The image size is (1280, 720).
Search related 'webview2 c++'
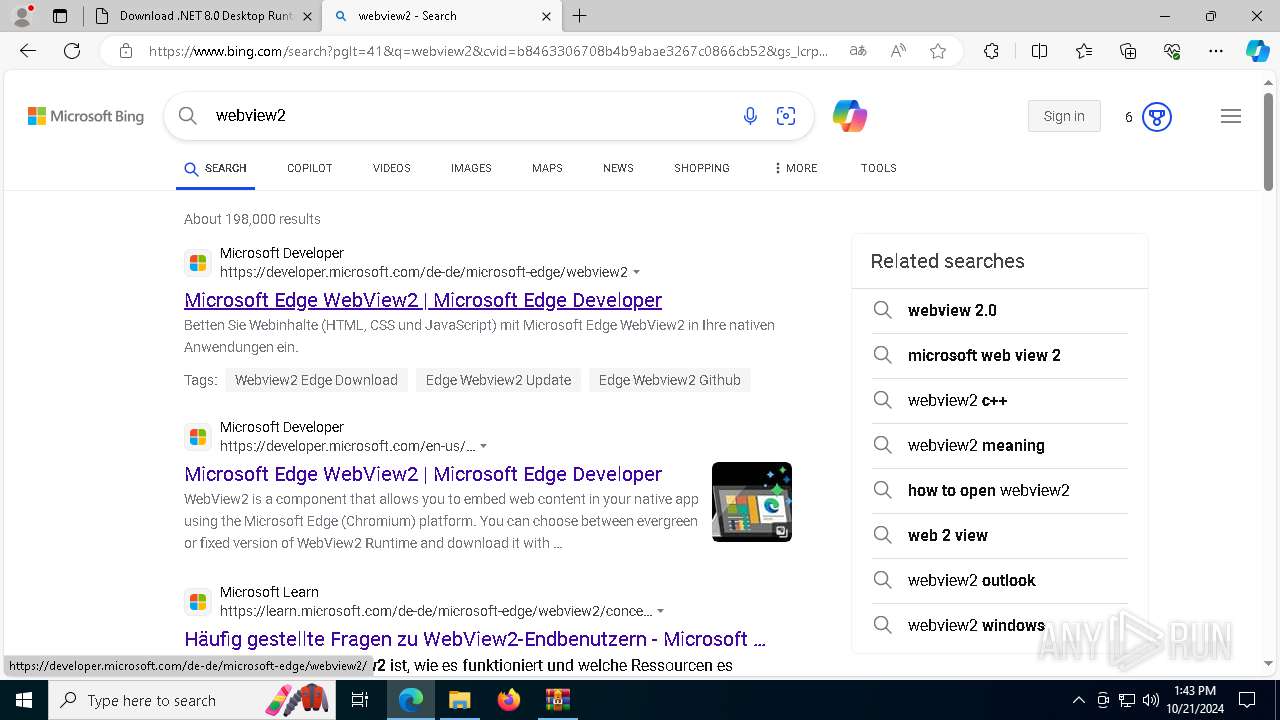[1000, 401]
